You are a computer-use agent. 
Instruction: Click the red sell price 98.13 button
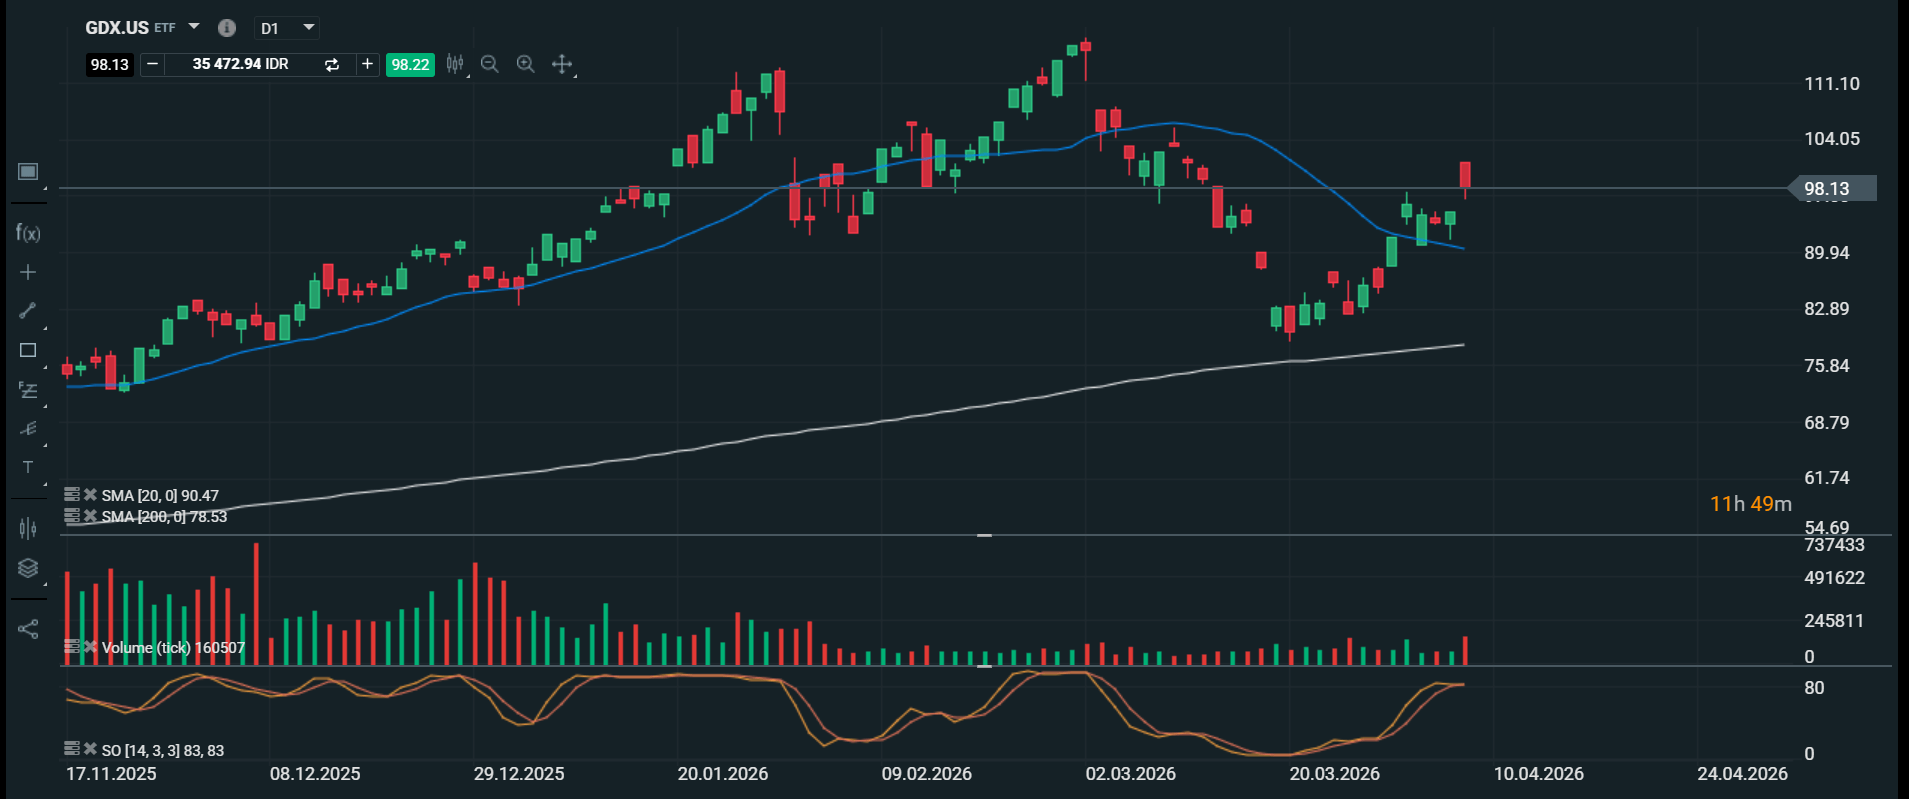109,64
